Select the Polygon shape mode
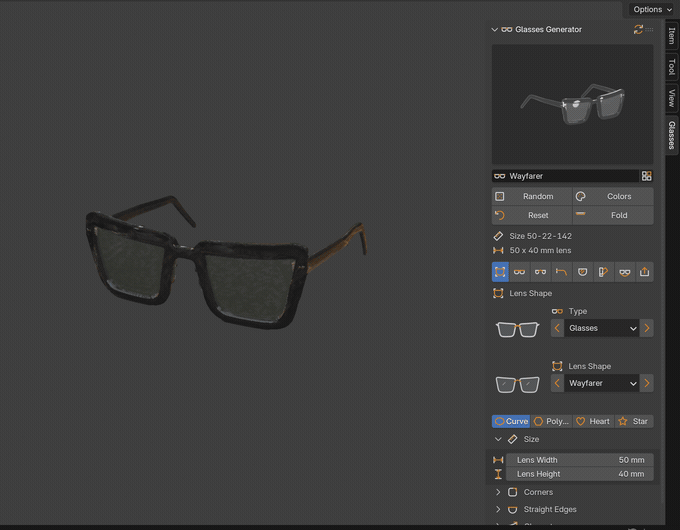Image resolution: width=680 pixels, height=530 pixels. click(552, 421)
